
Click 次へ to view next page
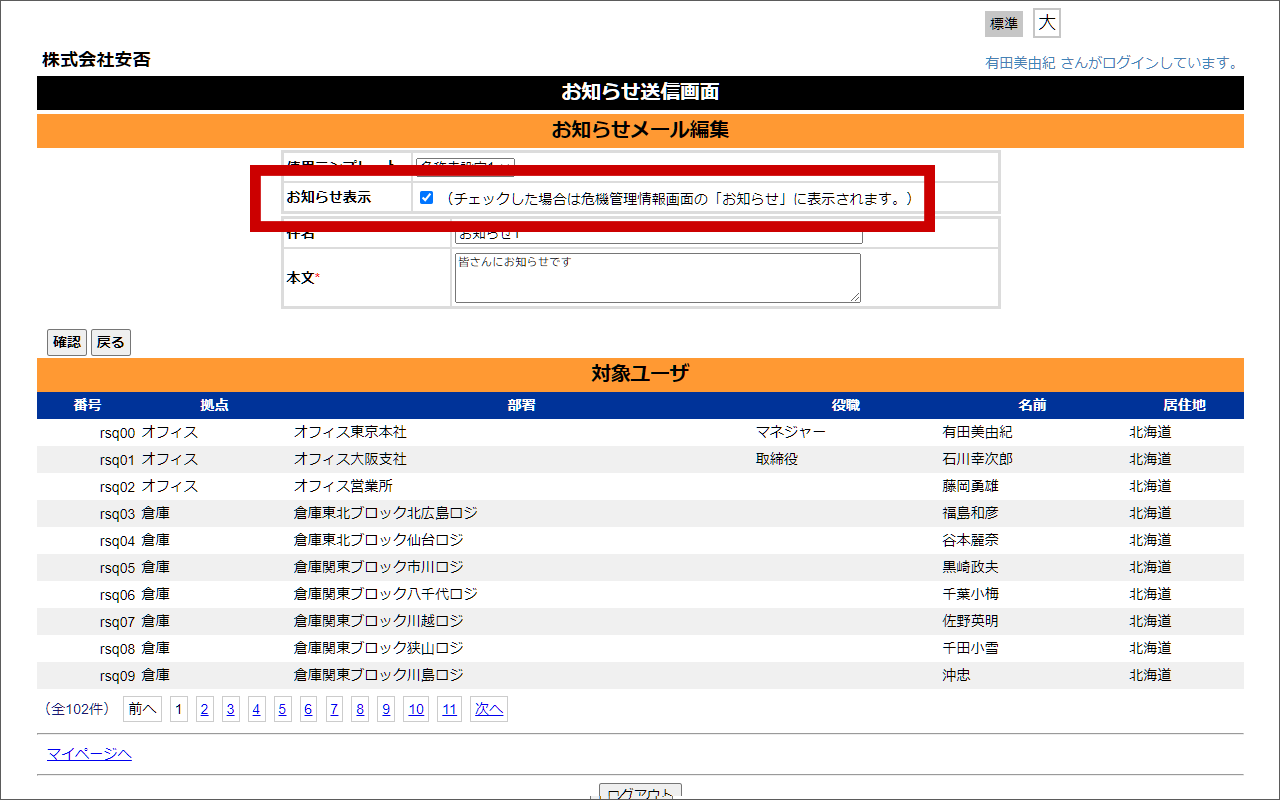point(488,708)
